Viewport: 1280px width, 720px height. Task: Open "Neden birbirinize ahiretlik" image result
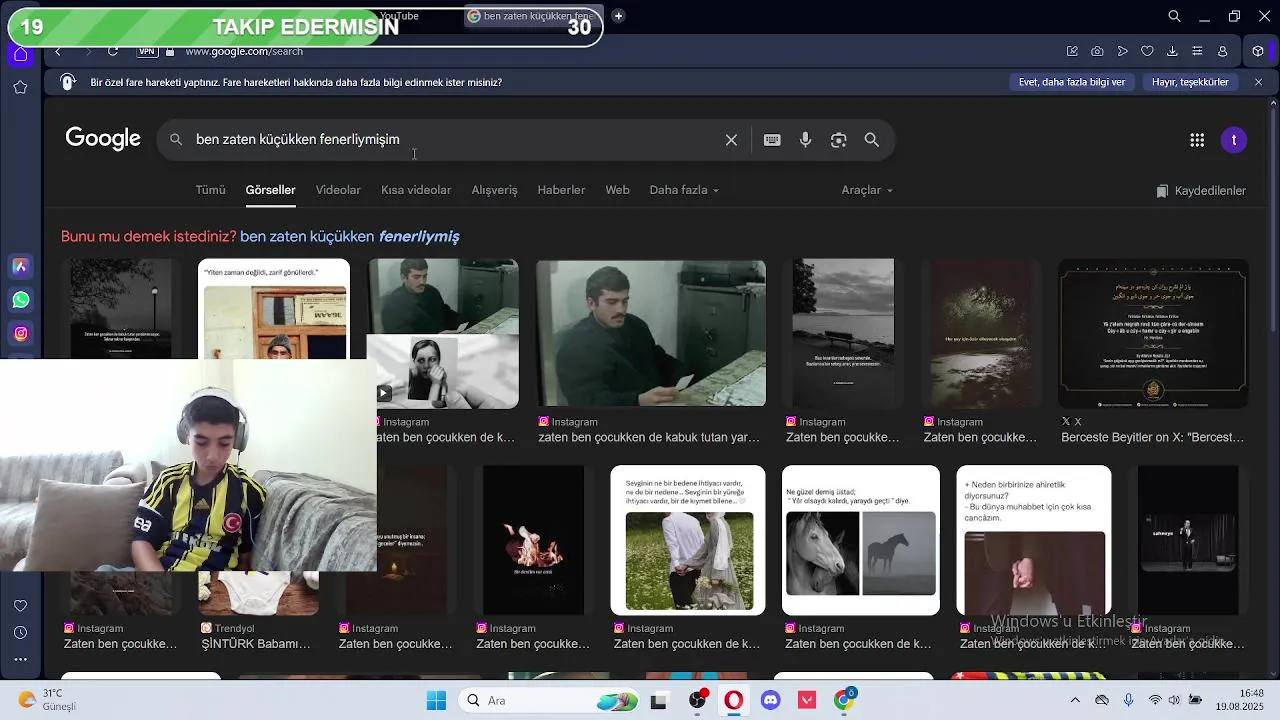[1034, 540]
